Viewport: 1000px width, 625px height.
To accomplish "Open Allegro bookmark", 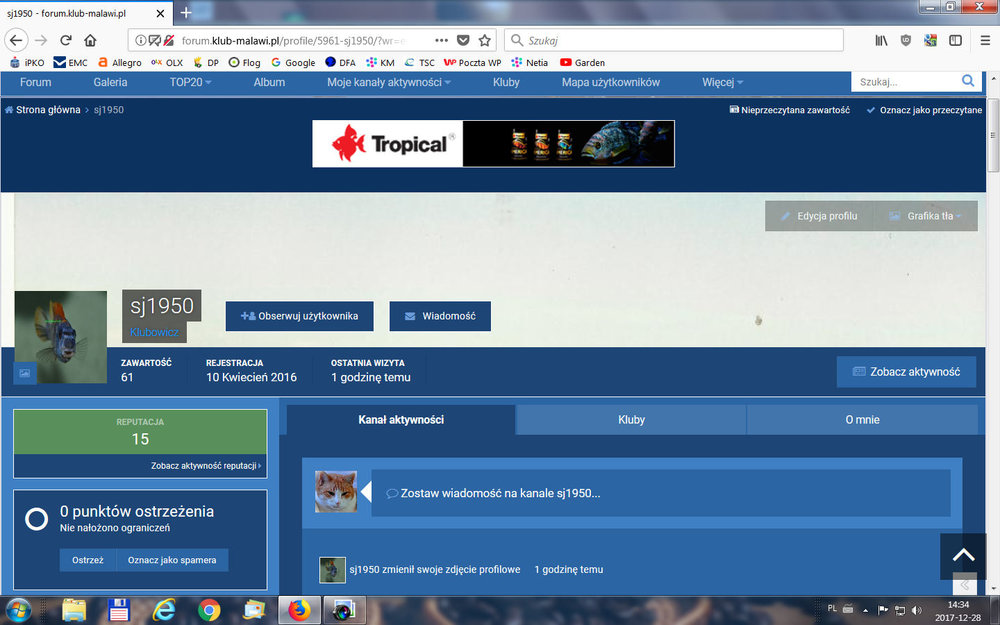I will [120, 62].
